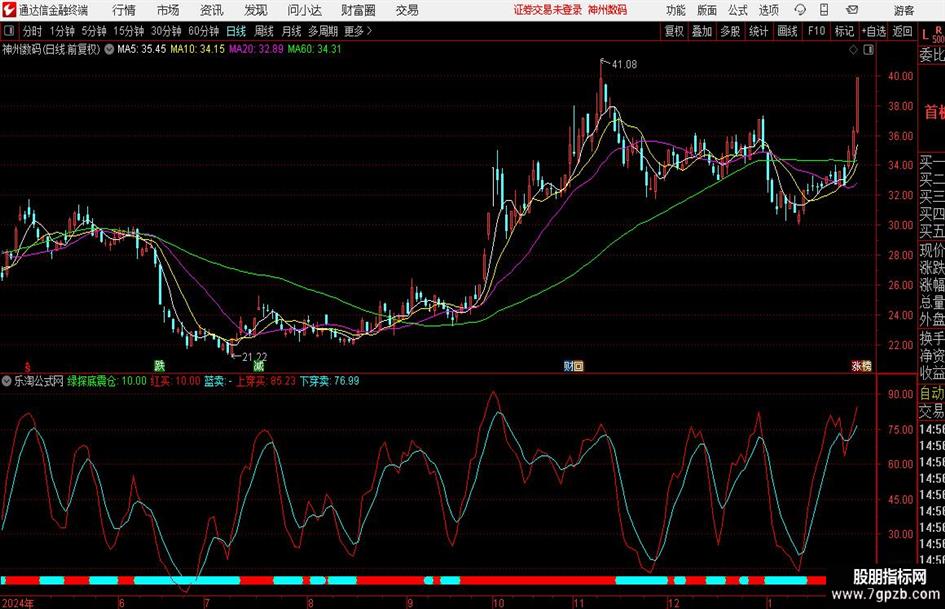945x609 pixels.
Task: Switch to the 5分钟 period tab
Action: [94, 31]
